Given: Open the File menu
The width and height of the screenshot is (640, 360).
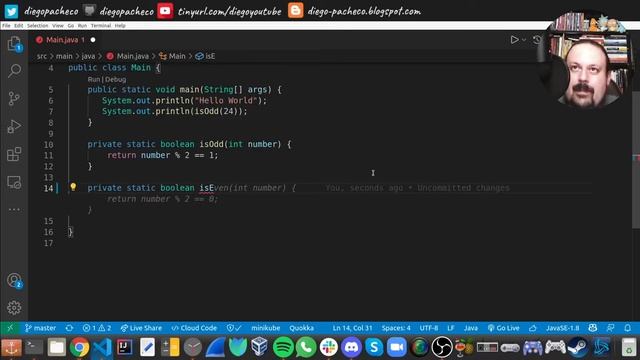Looking at the screenshot, I should tap(6, 25).
